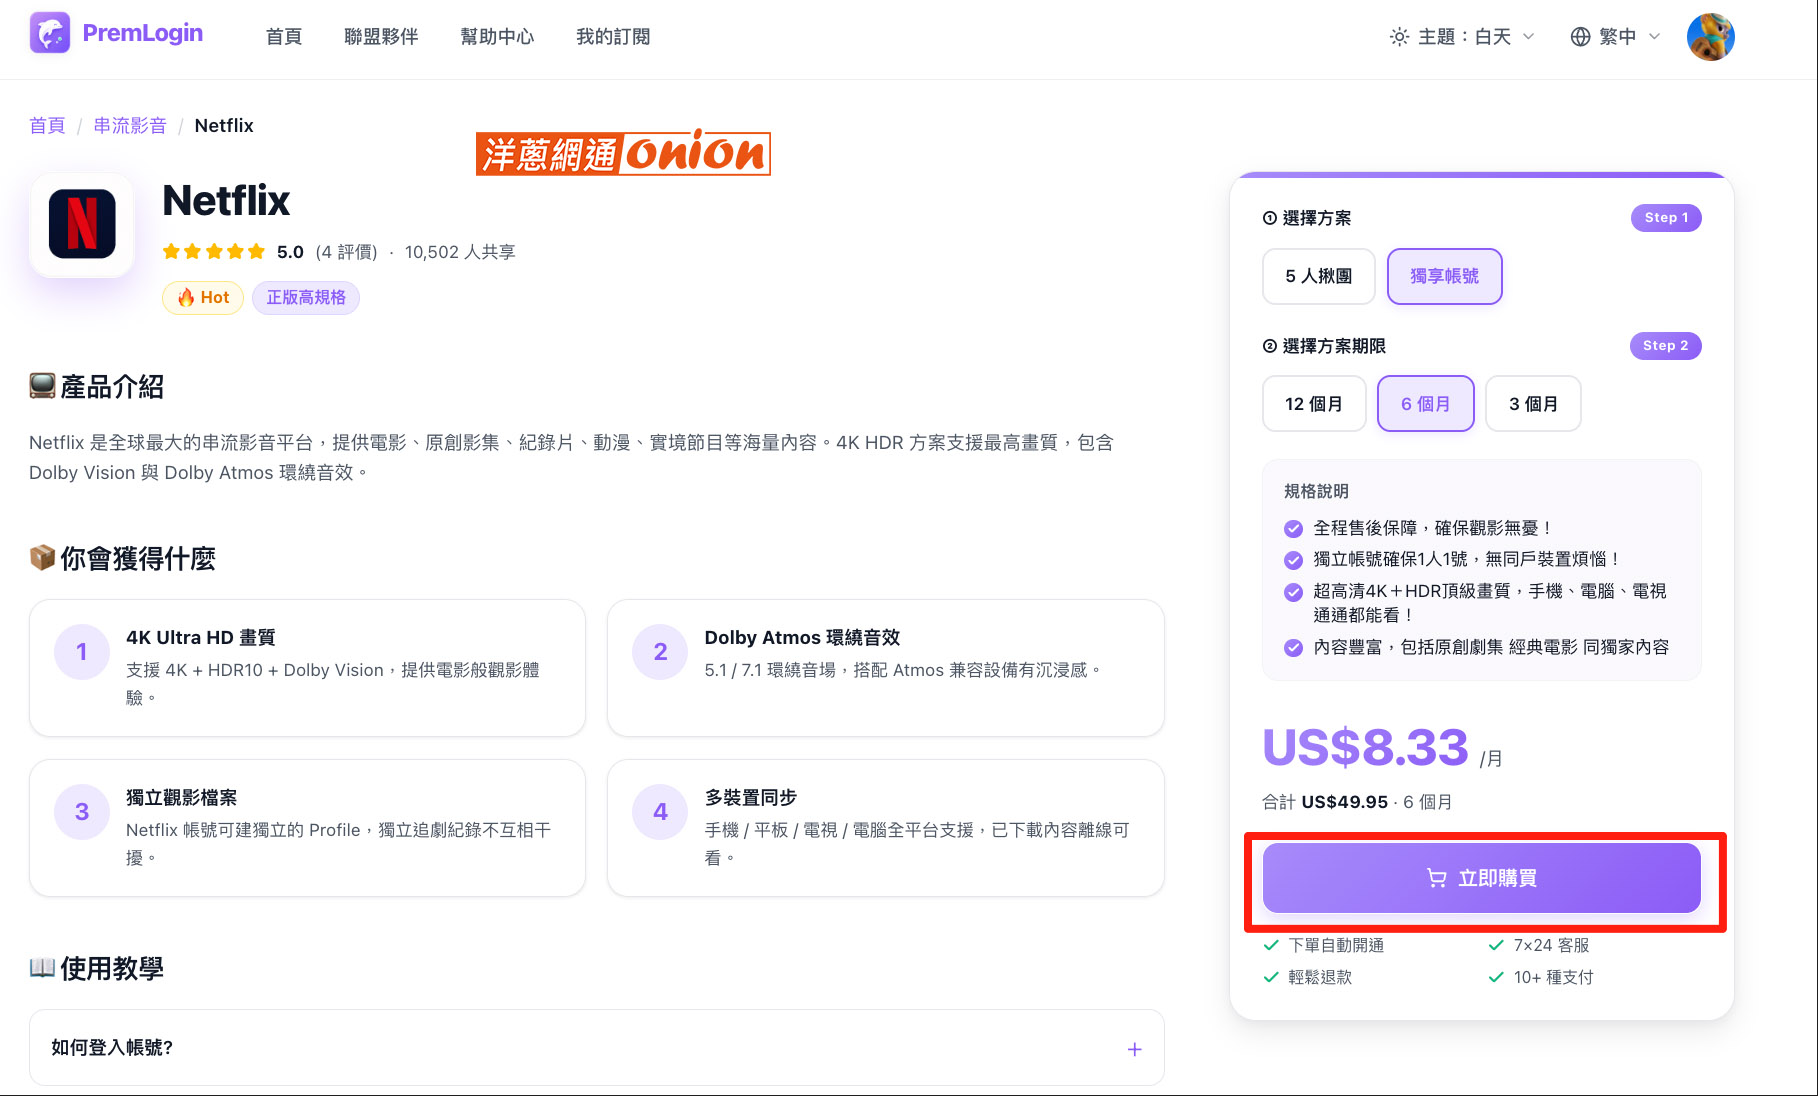Click the Step 2 badge
This screenshot has height=1096, width=1818.
click(x=1666, y=346)
